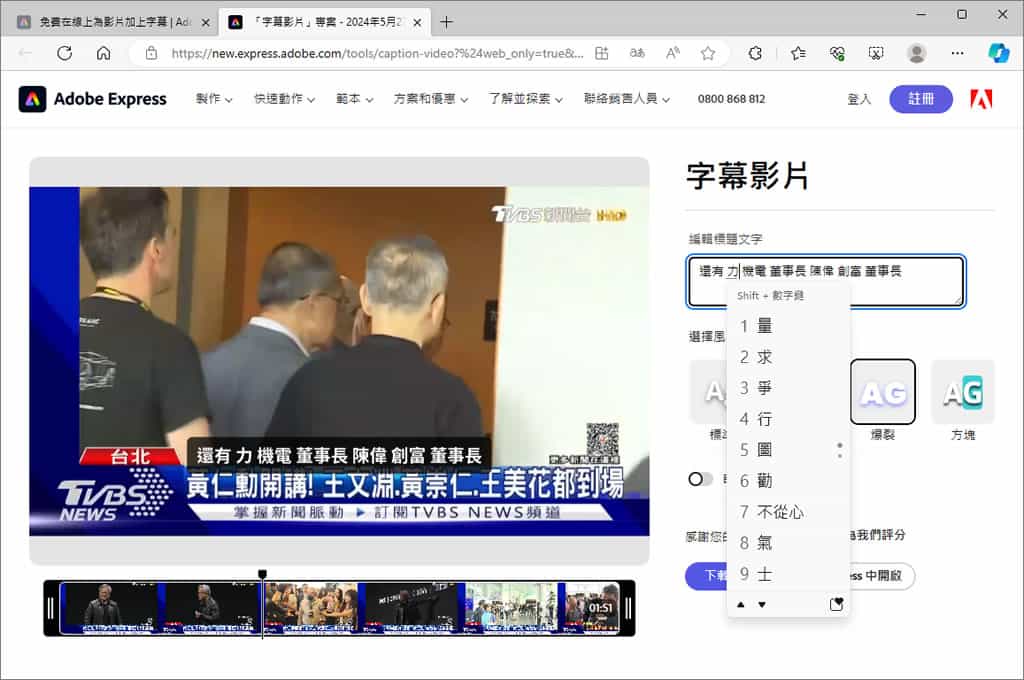Screen dimensions: 1024x680
Task: Close the 字幕影片 專案 tab
Action: (417, 22)
